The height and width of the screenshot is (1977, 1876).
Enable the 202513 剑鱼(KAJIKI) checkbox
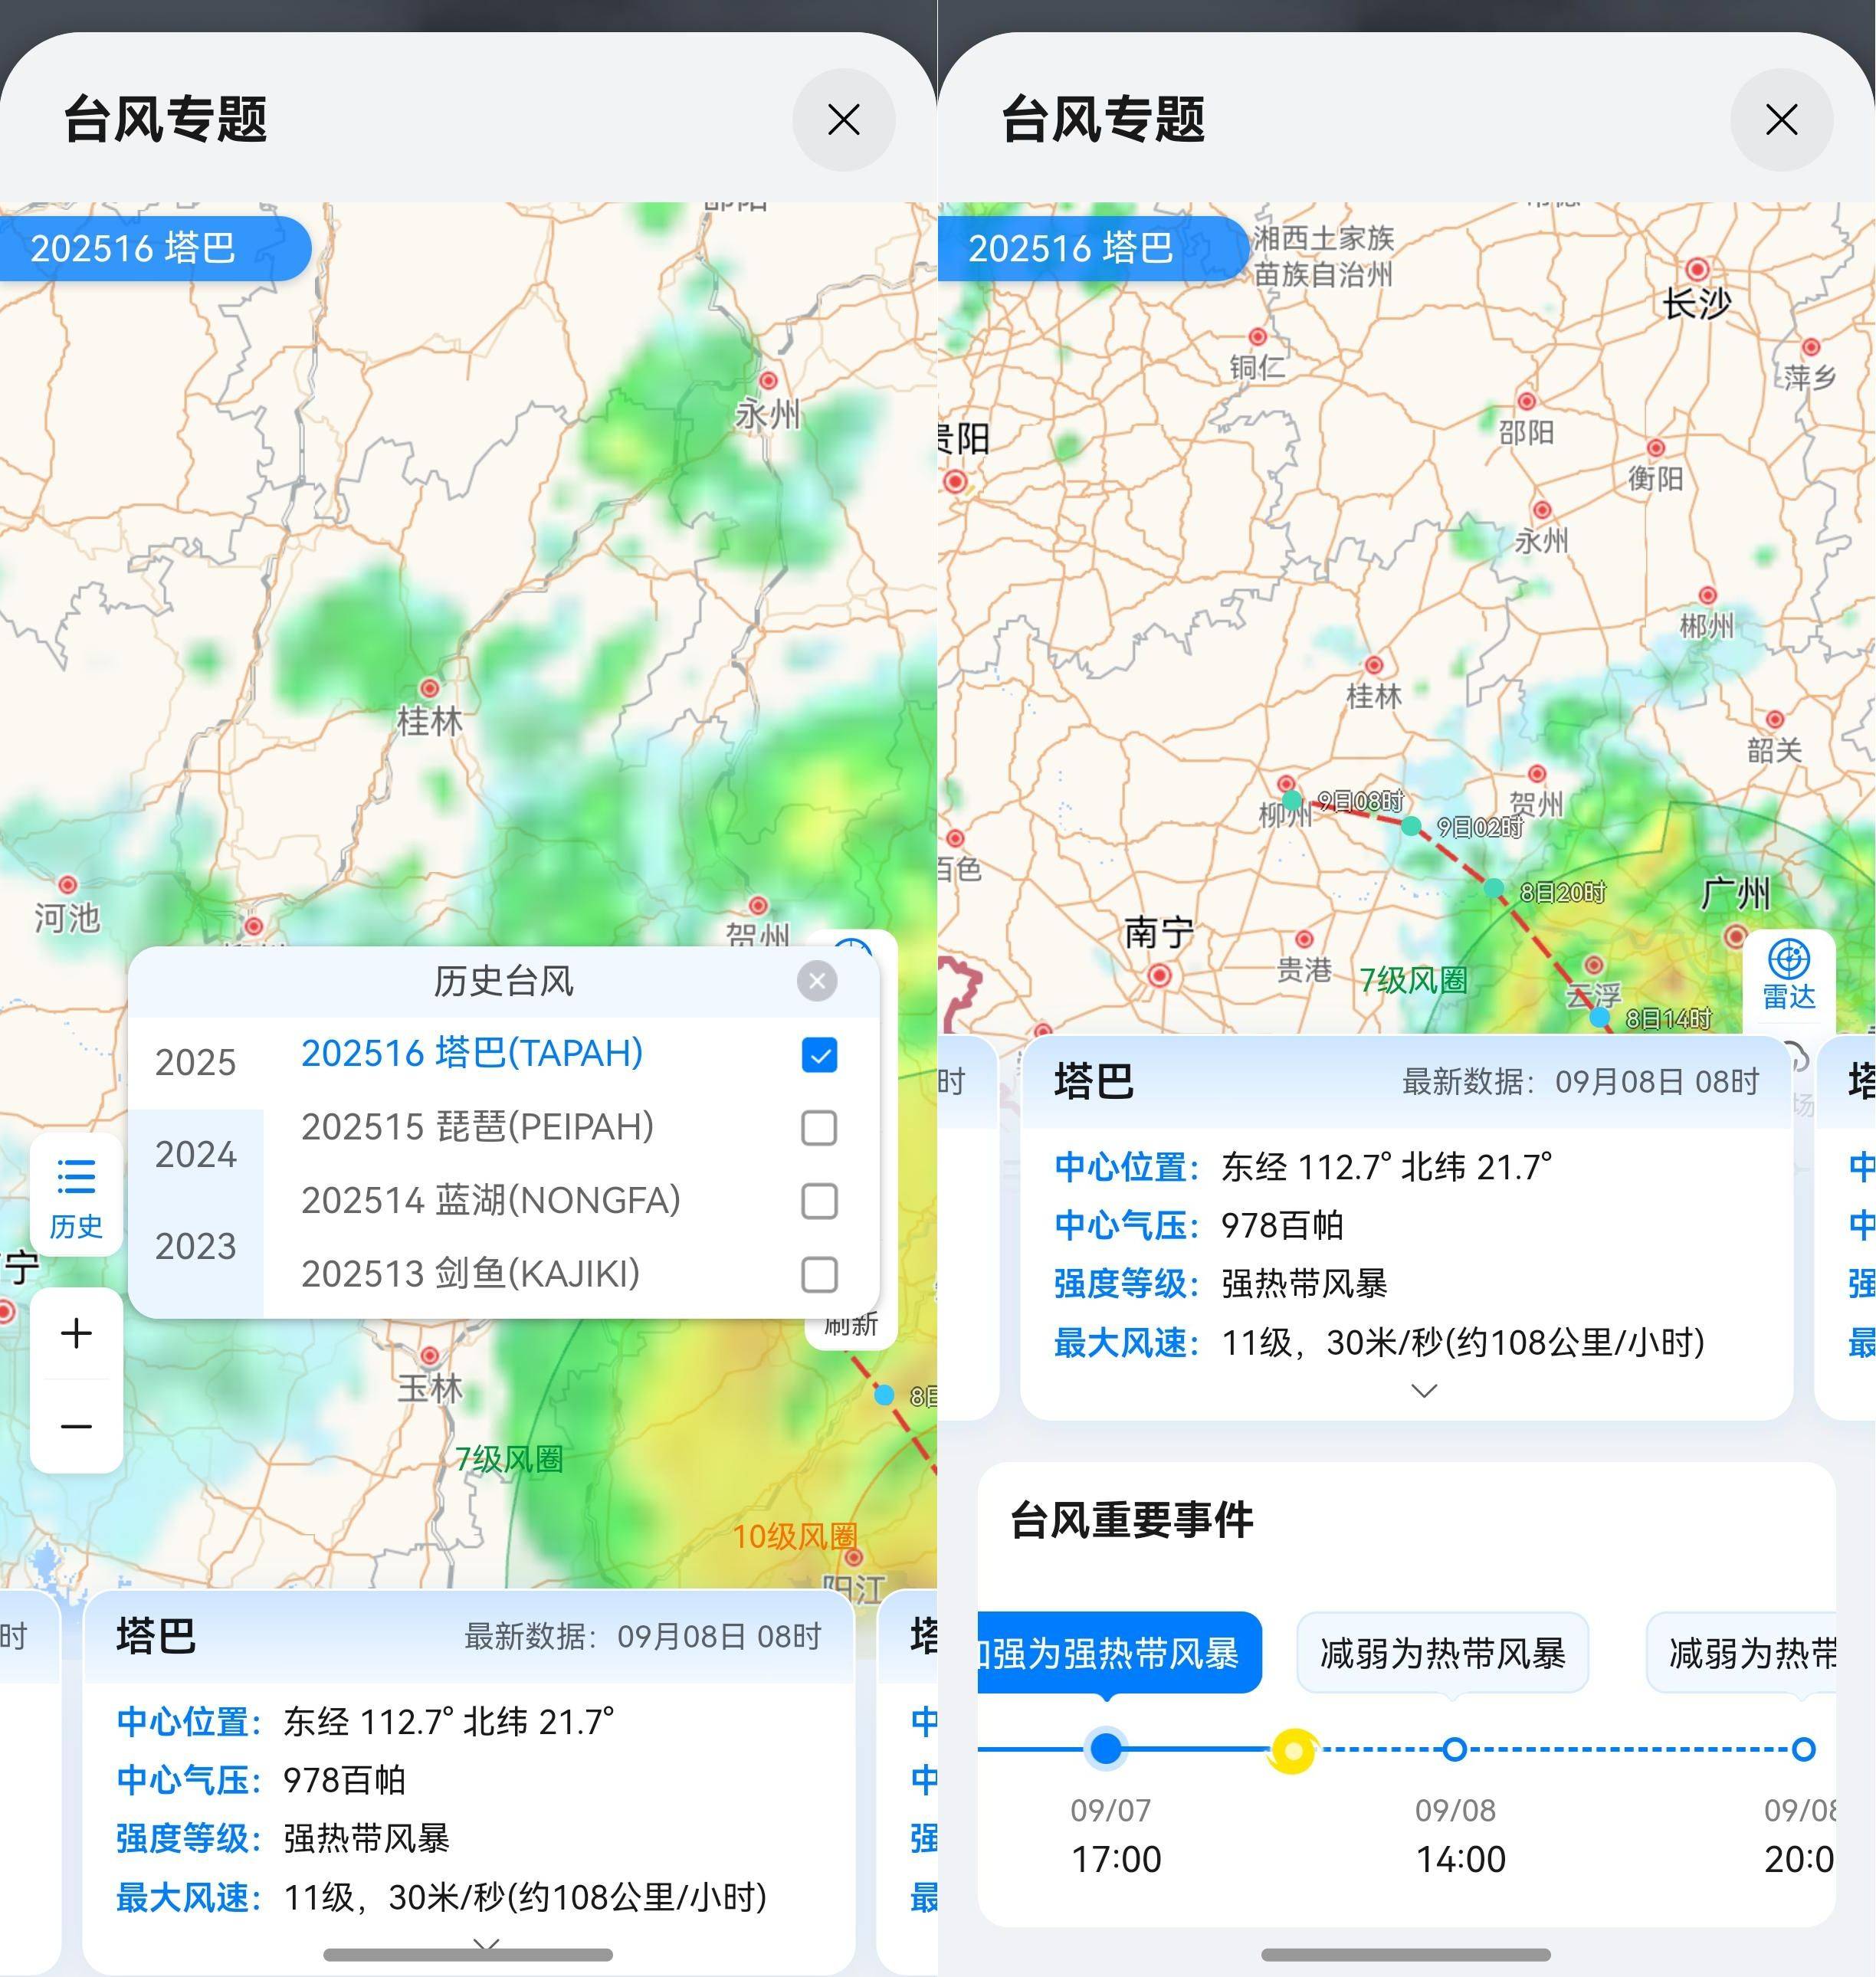[819, 1275]
